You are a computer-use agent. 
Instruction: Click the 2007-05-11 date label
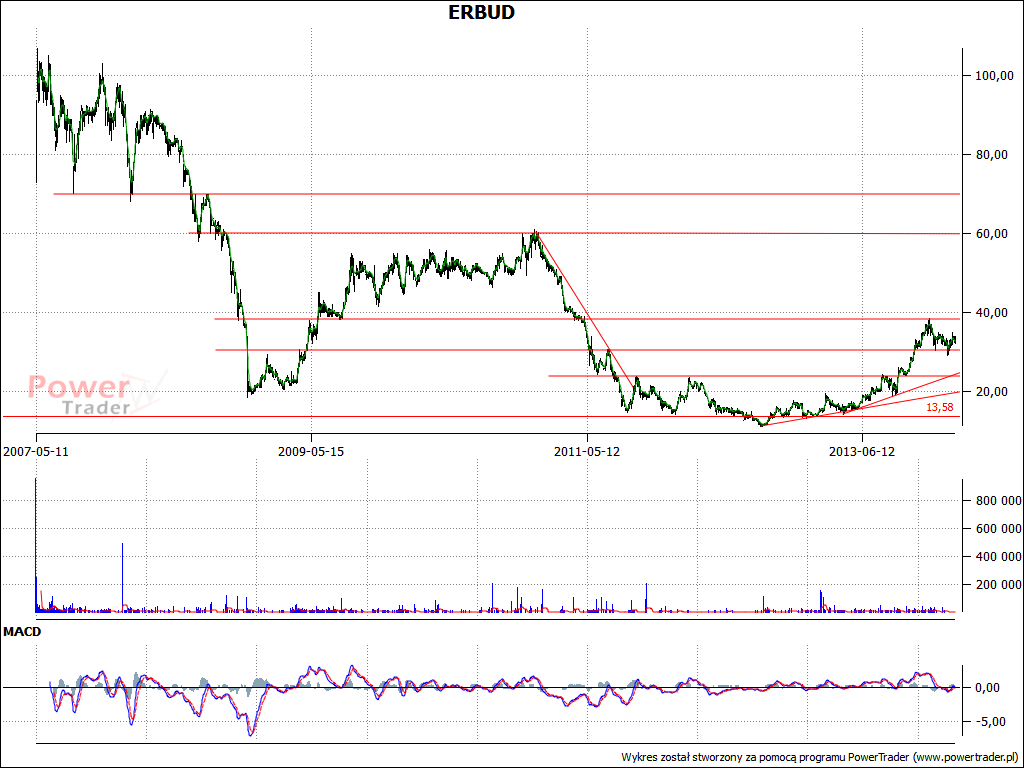coord(36,451)
